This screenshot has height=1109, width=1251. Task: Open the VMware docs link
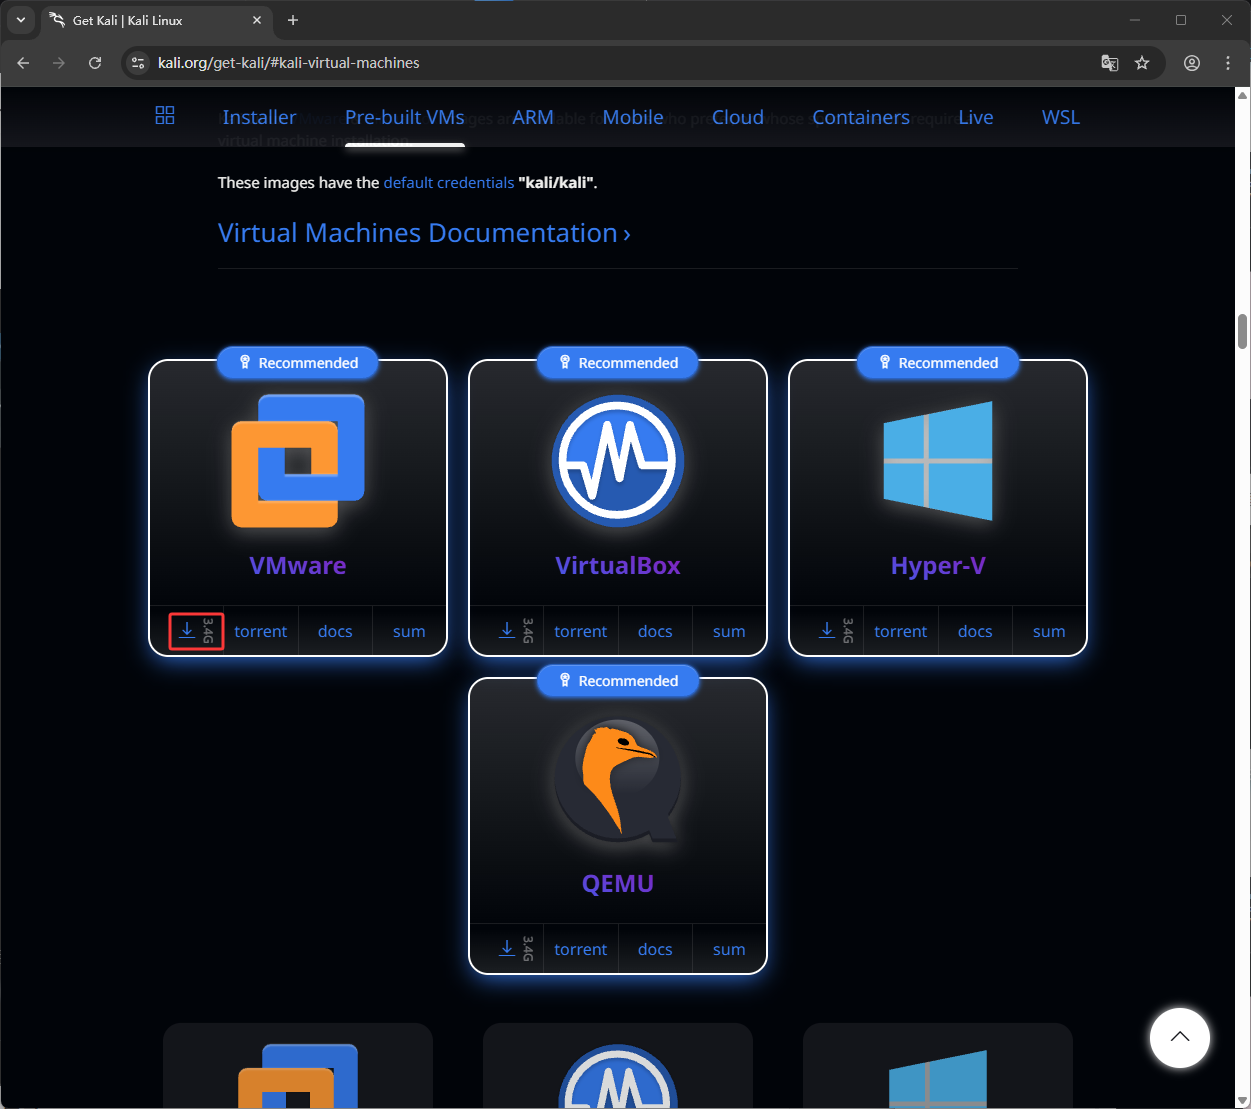pyautogui.click(x=335, y=631)
